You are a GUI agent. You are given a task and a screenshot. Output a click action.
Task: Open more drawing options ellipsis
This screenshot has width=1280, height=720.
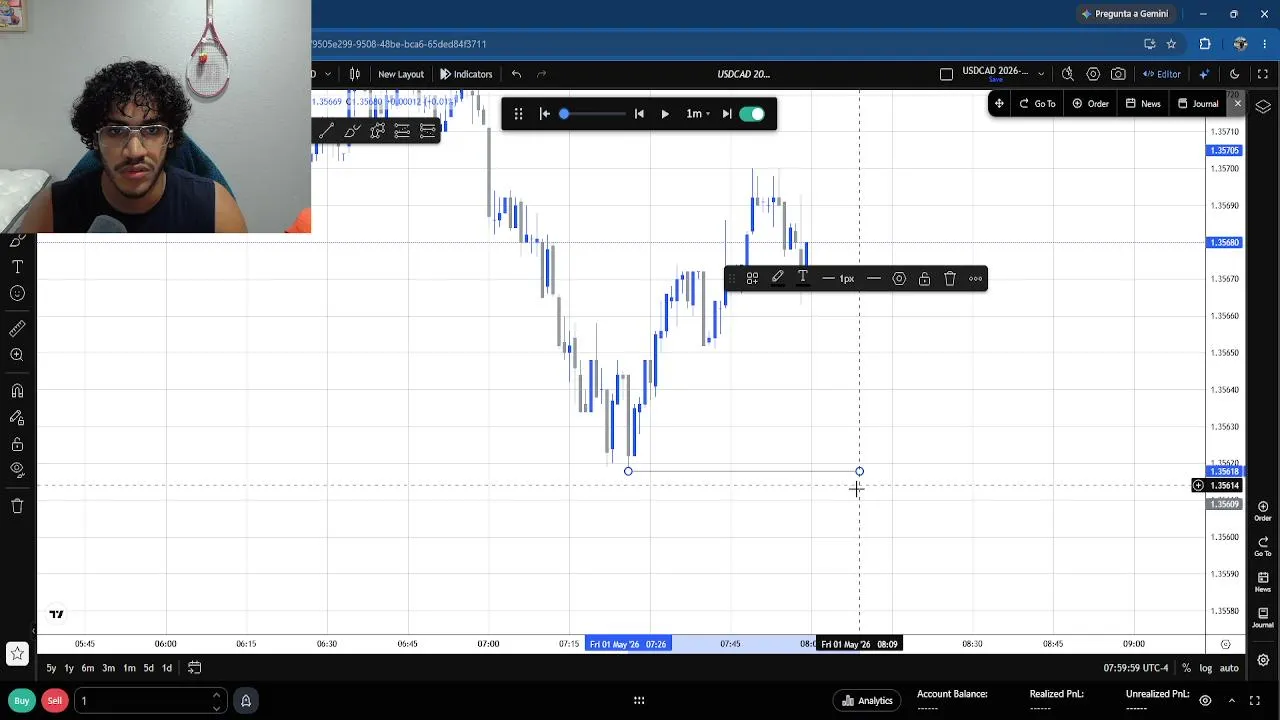976,279
